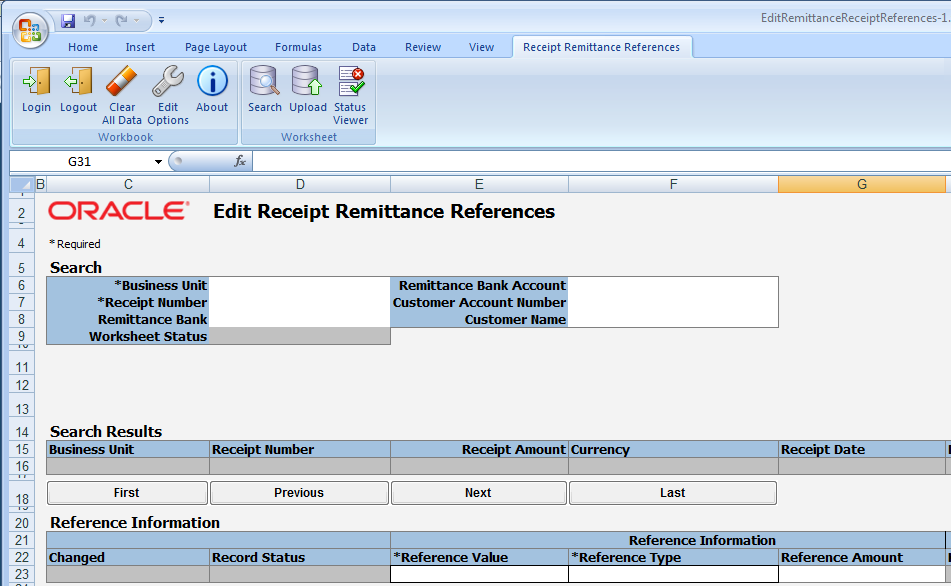Open Edit Options wrench icon
Screen dimensions: 951x586
[168, 90]
